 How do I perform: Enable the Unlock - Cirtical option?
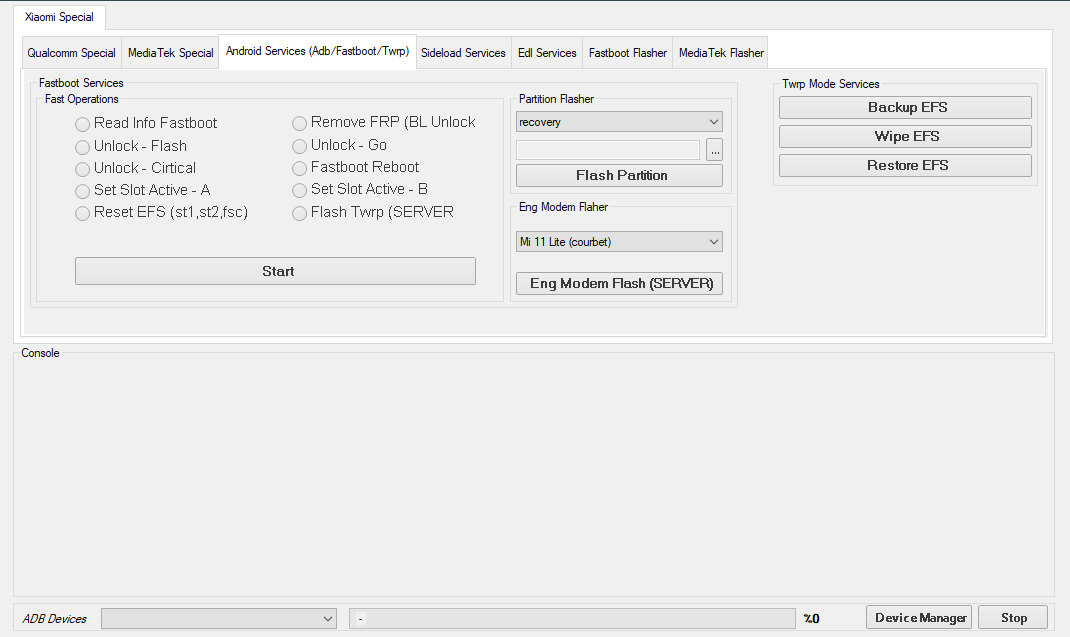point(82,168)
